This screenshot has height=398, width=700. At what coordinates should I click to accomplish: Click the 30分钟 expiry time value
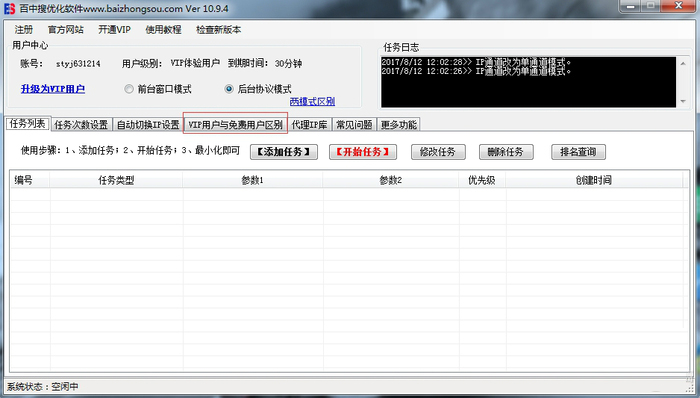288,63
